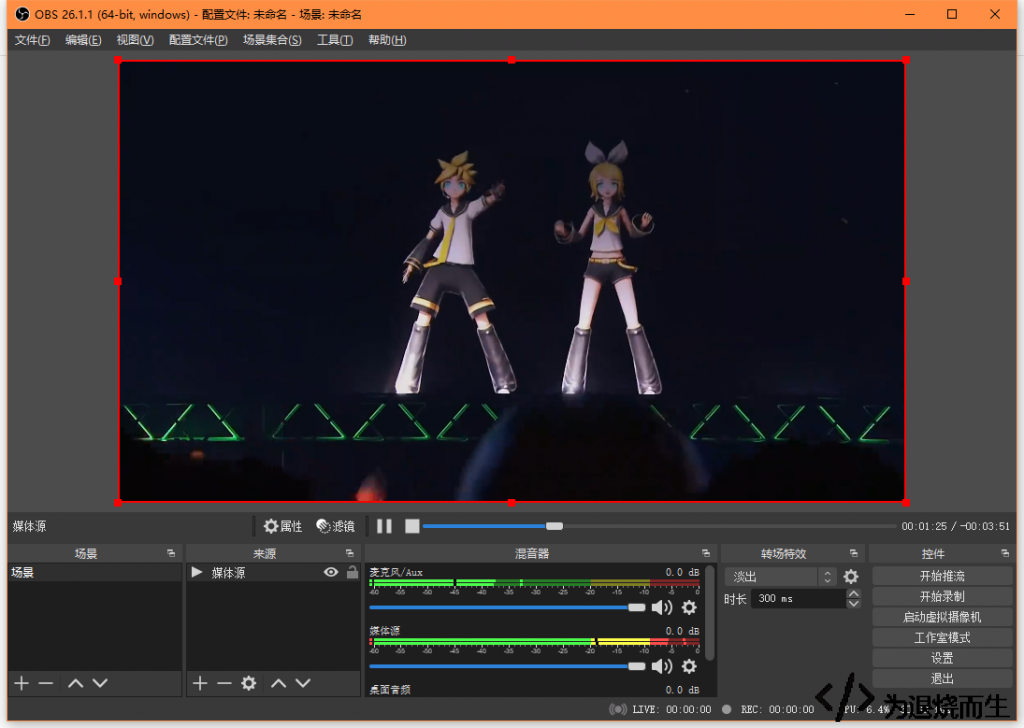1024x728 pixels.
Task: Mute the 媒体源 mixer speaker icon
Action: (x=662, y=667)
